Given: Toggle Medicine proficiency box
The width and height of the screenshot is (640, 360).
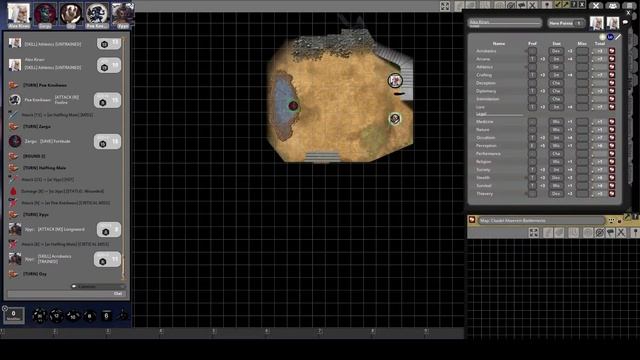Looking at the screenshot, I should [532, 122].
